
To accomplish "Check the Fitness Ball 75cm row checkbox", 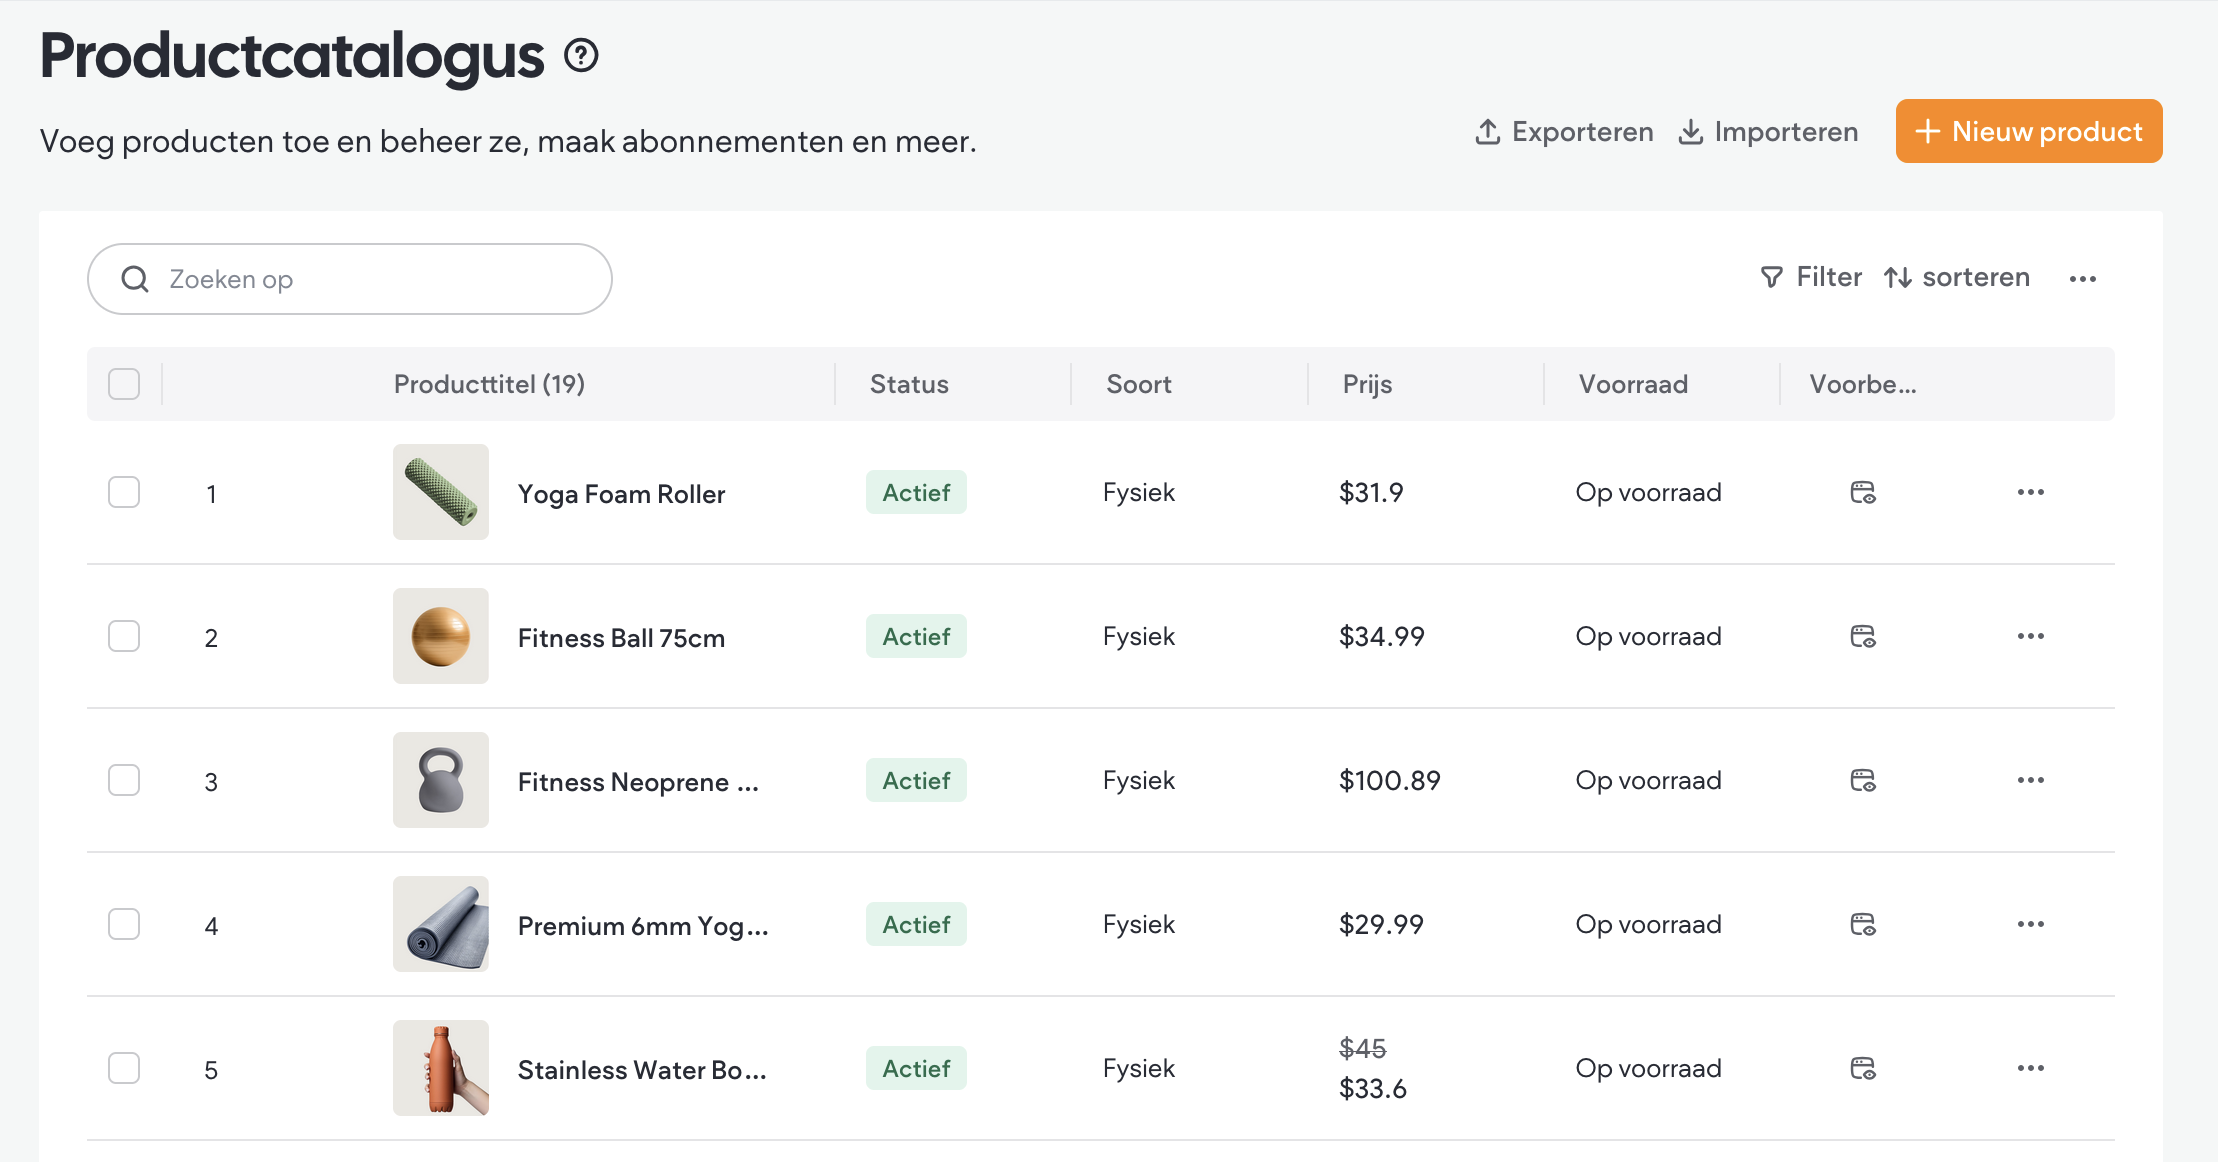I will tap(124, 636).
